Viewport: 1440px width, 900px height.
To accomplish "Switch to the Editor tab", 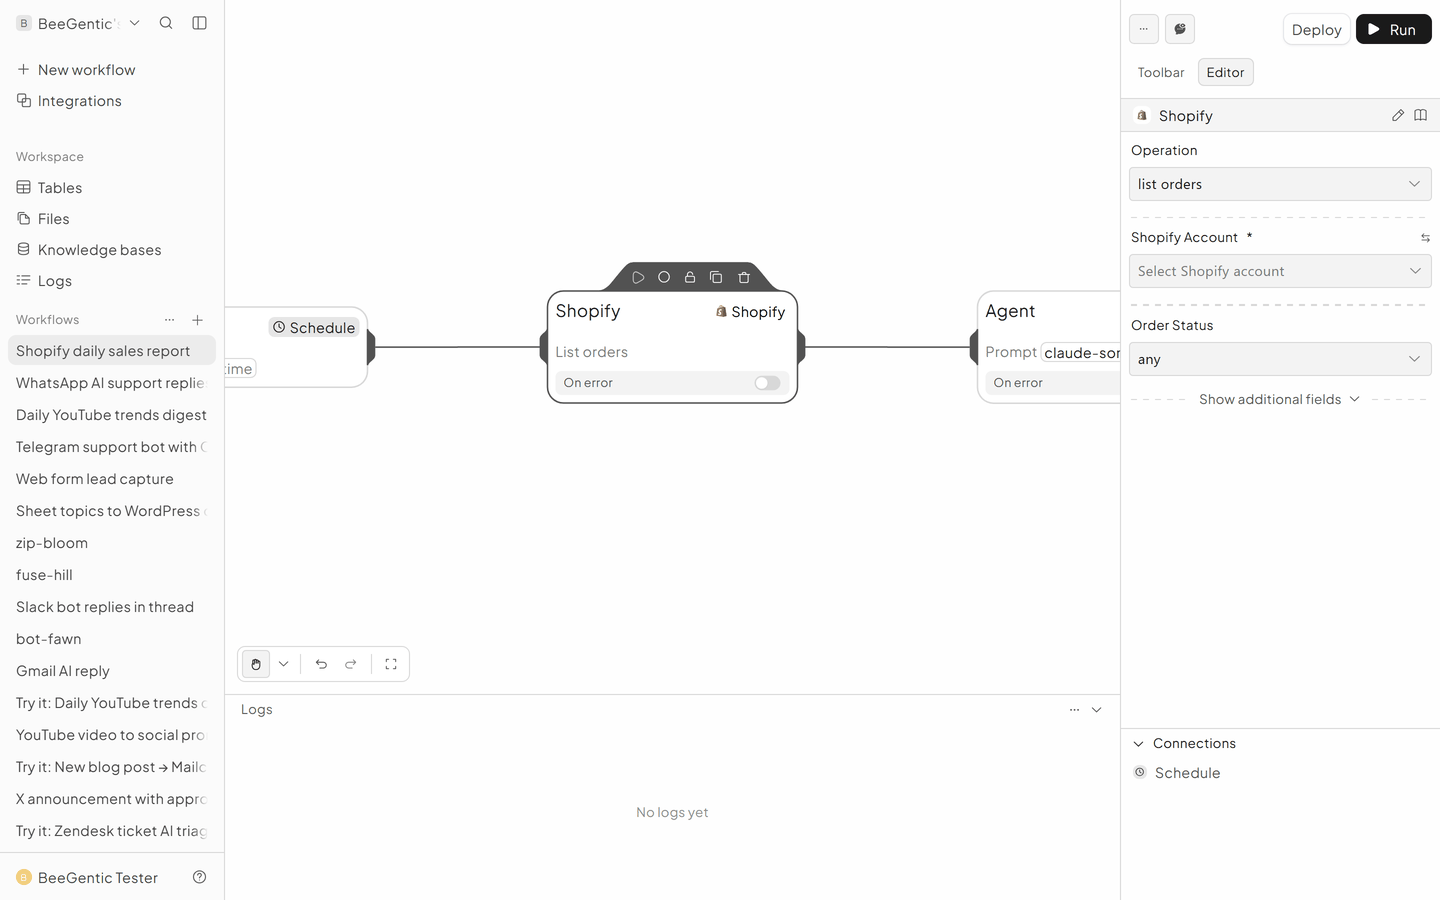I will tap(1225, 72).
